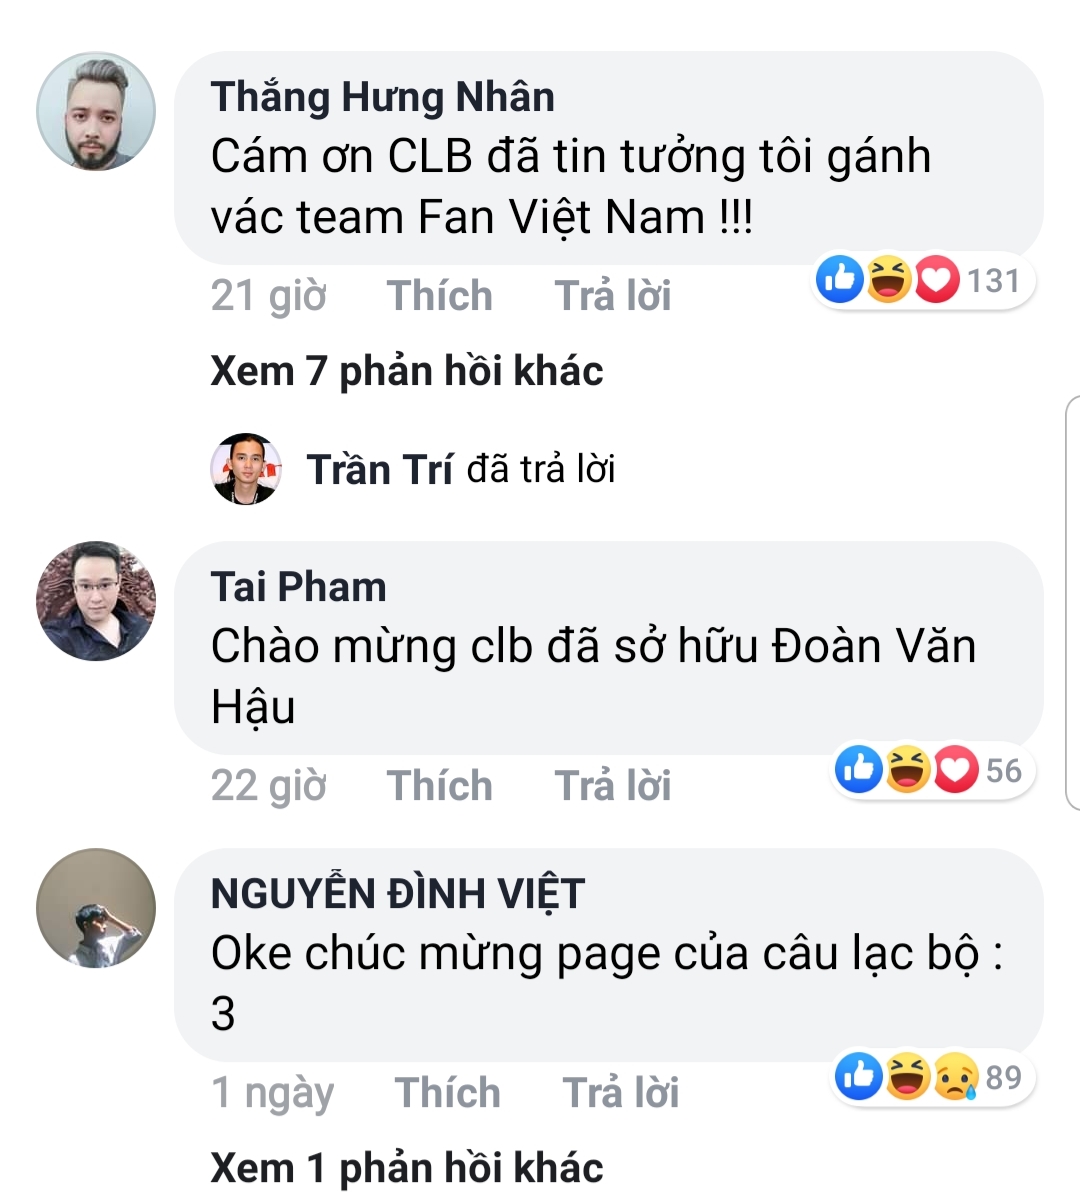1080x1200 pixels.
Task: Click thumbs-up reaction on Nguyễn Đình Việt's comment
Action: pyautogui.click(x=859, y=1076)
